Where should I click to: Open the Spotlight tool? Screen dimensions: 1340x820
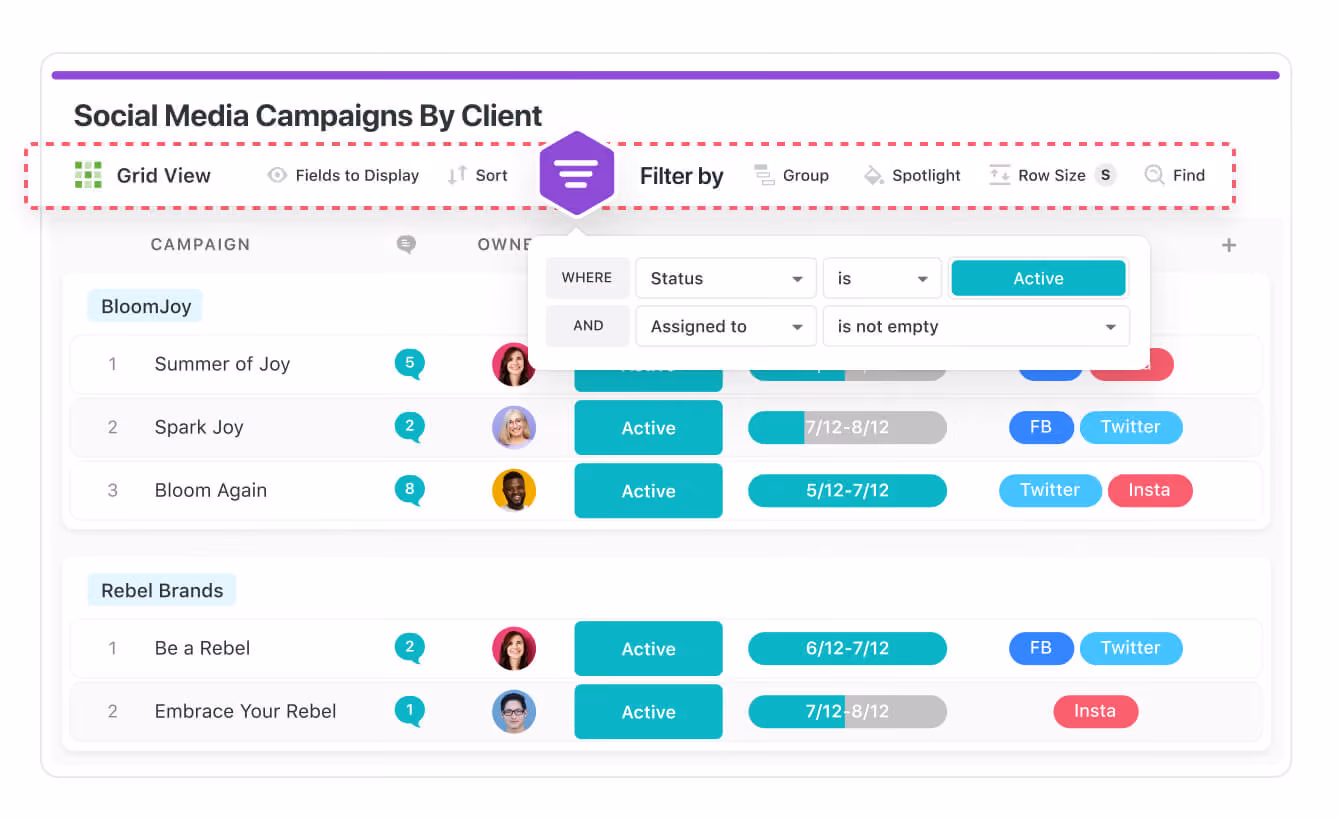coord(911,175)
